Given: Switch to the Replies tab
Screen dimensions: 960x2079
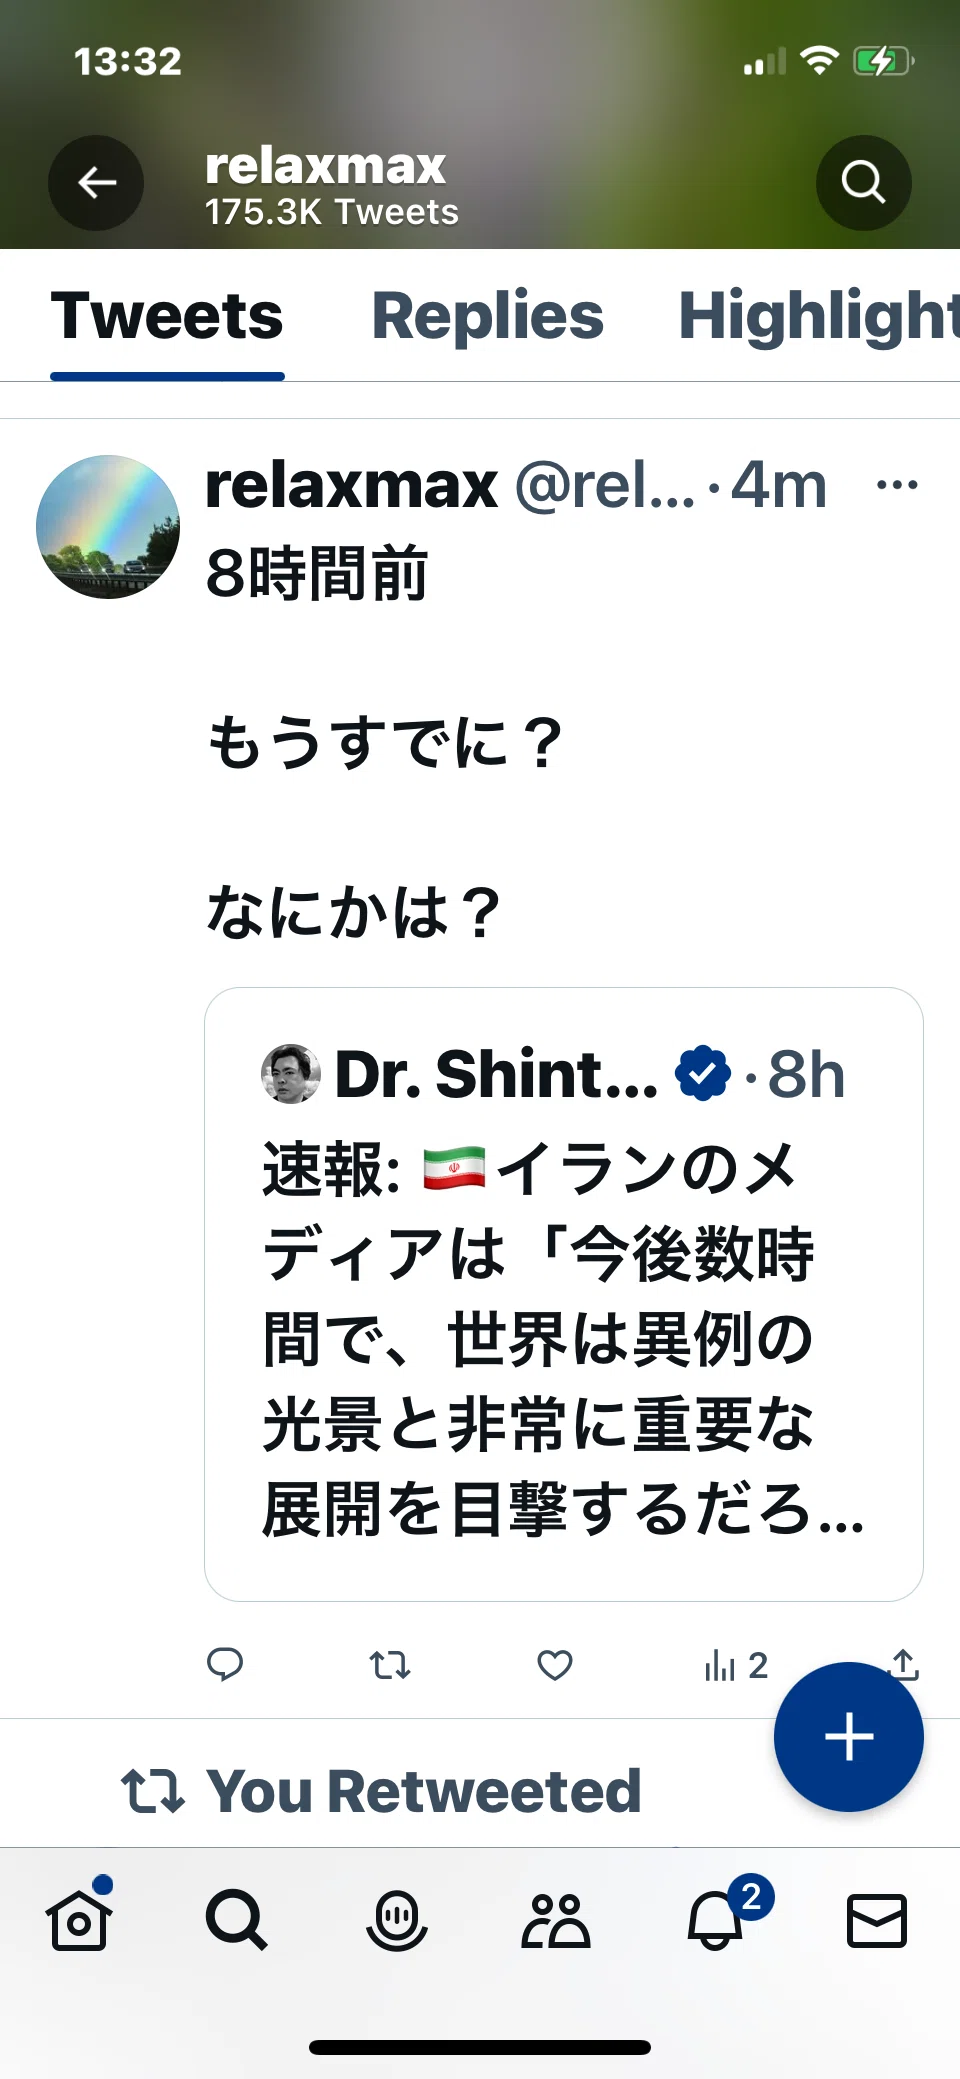Looking at the screenshot, I should tap(488, 316).
